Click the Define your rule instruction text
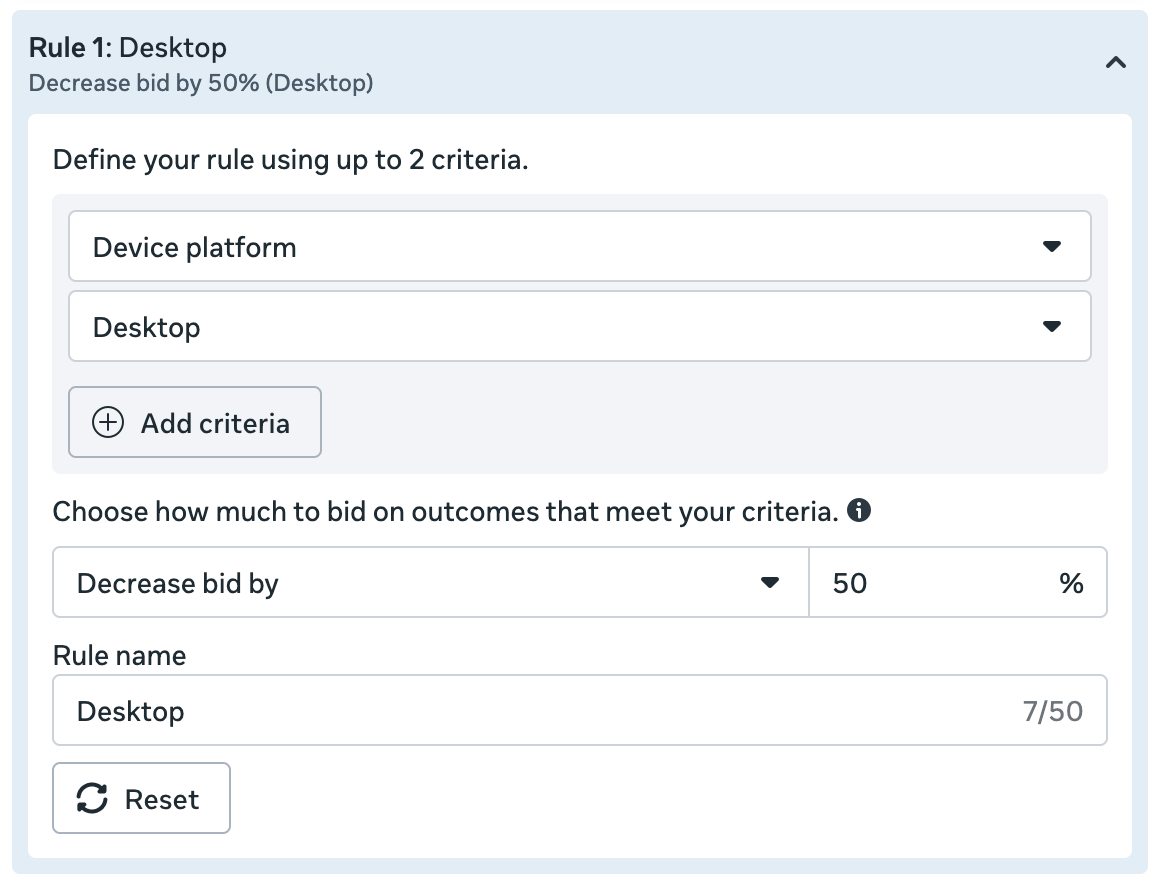 coord(290,160)
